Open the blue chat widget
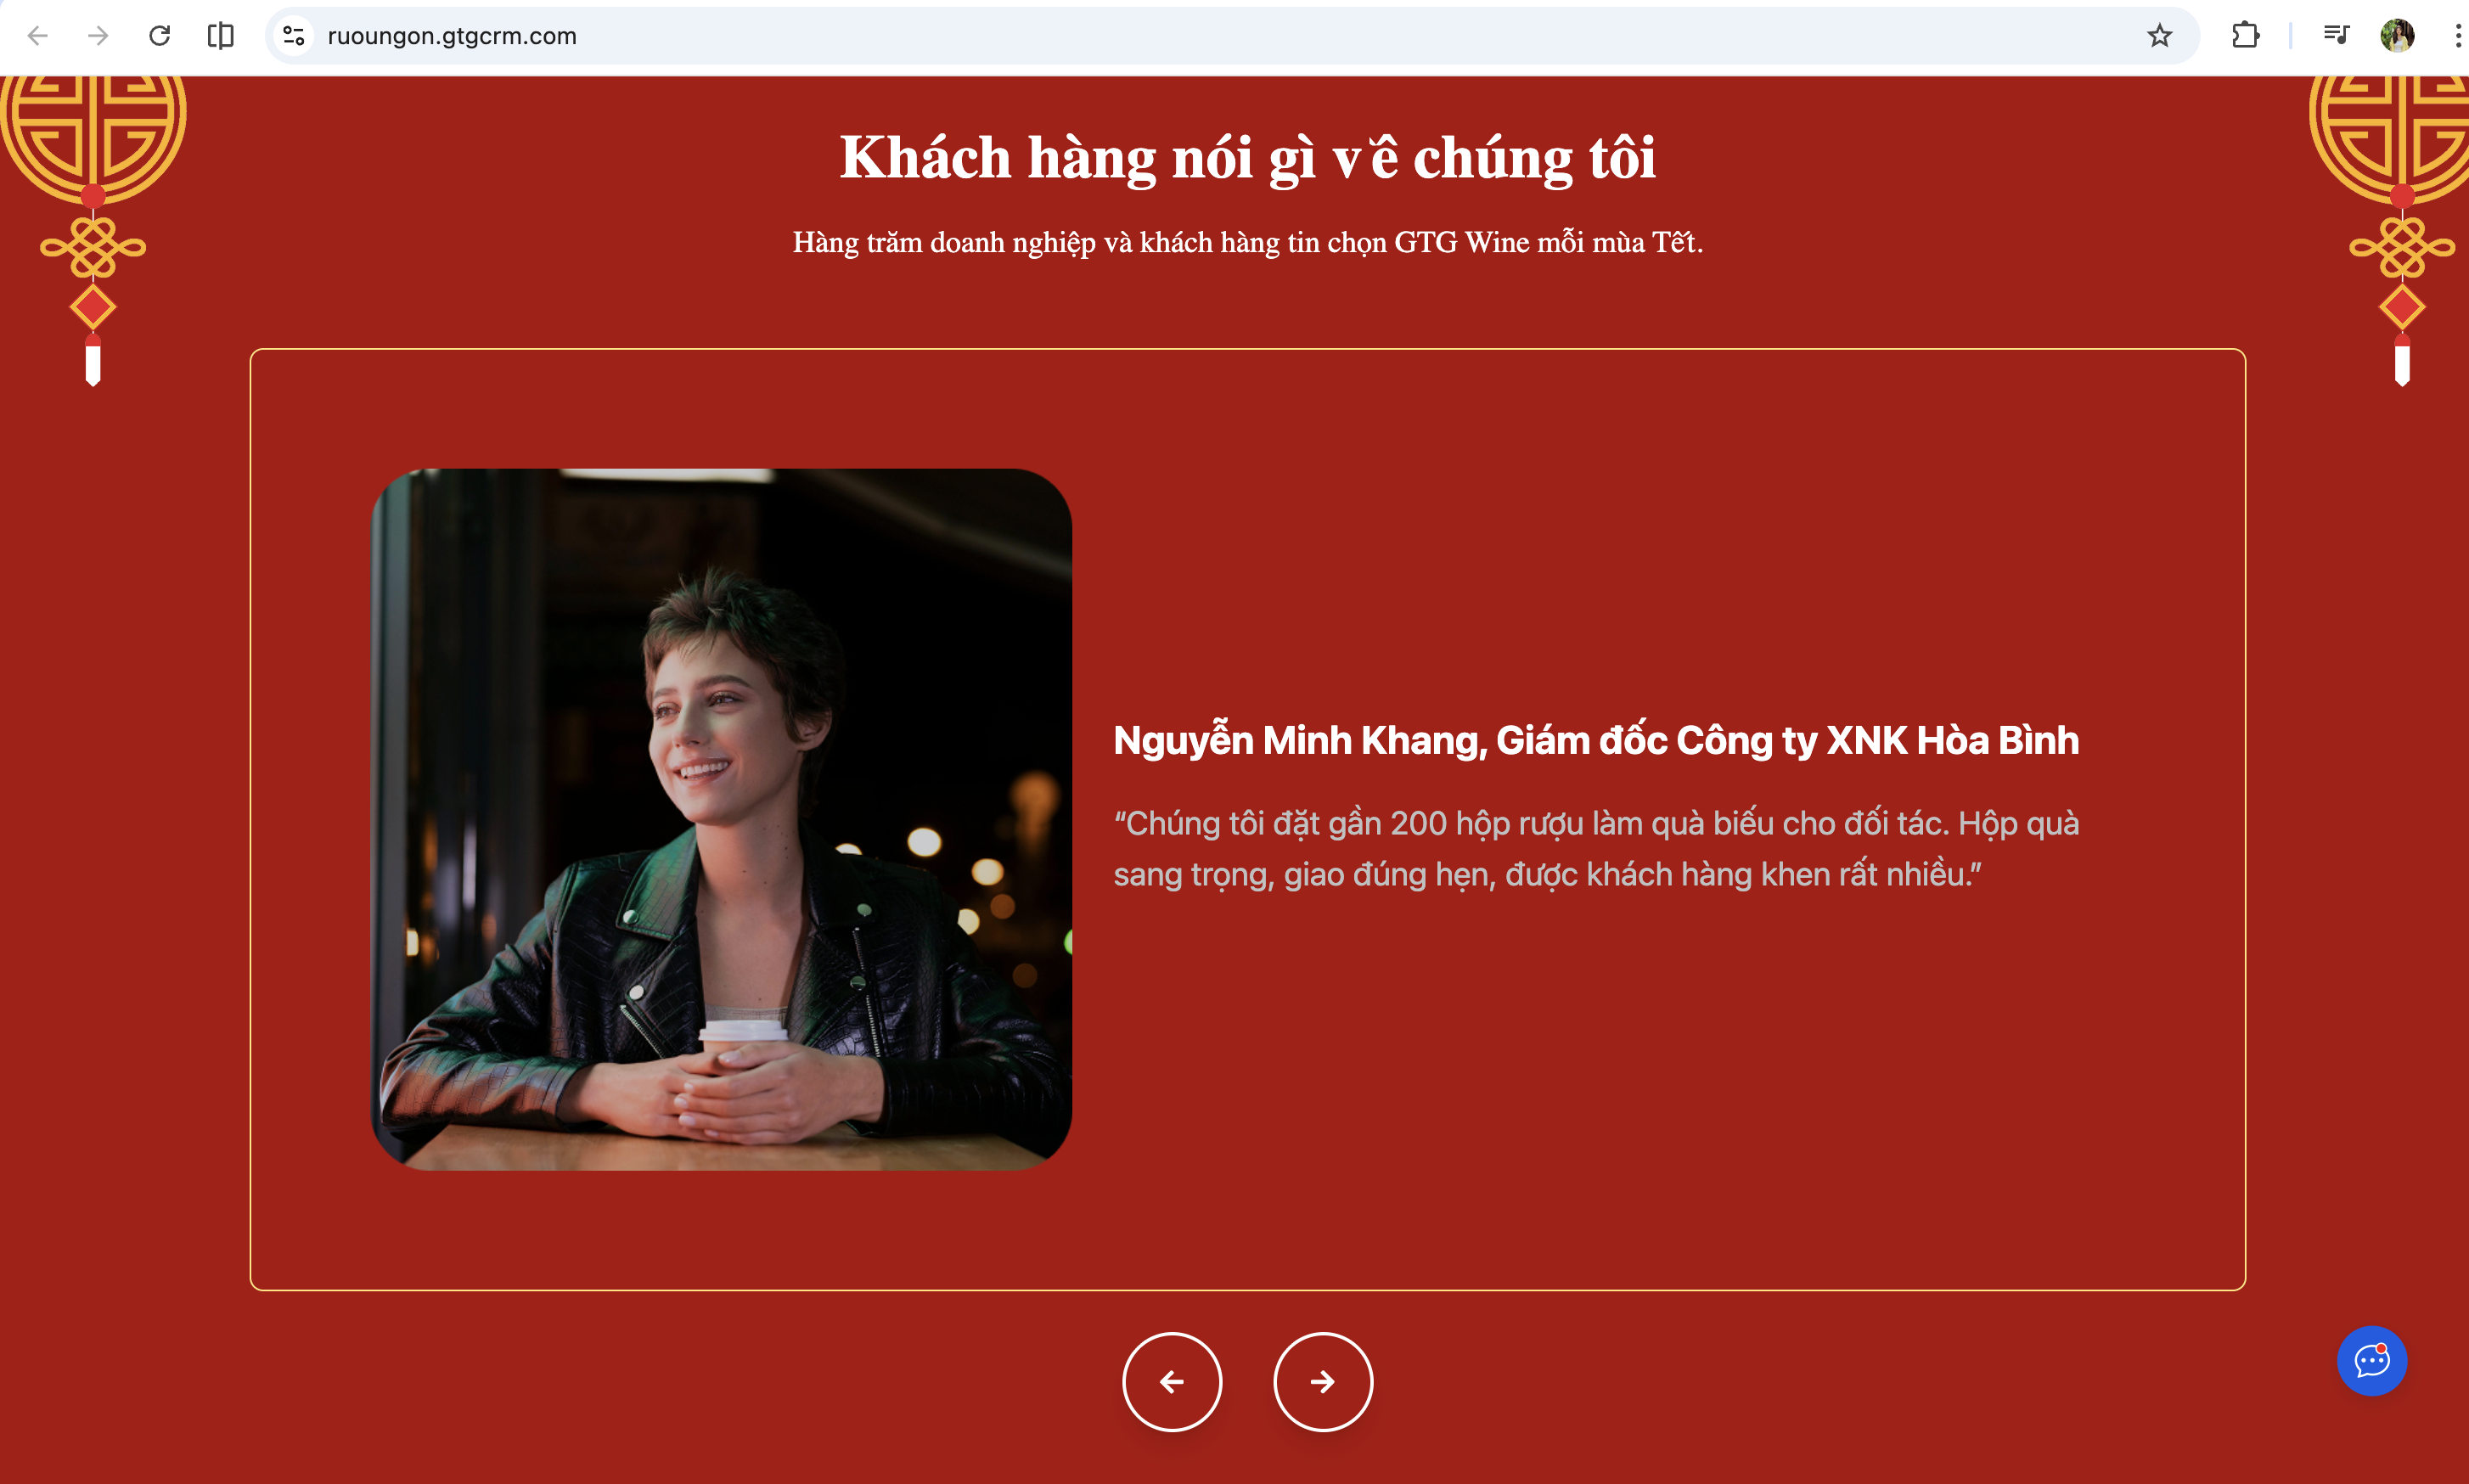The image size is (2469, 1484). 2371,1361
